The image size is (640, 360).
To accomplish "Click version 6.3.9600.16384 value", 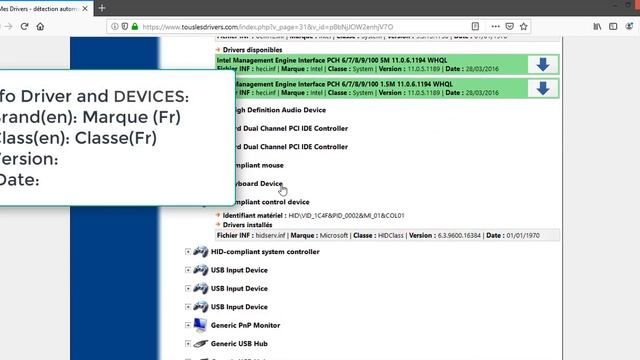I will click(459, 236).
